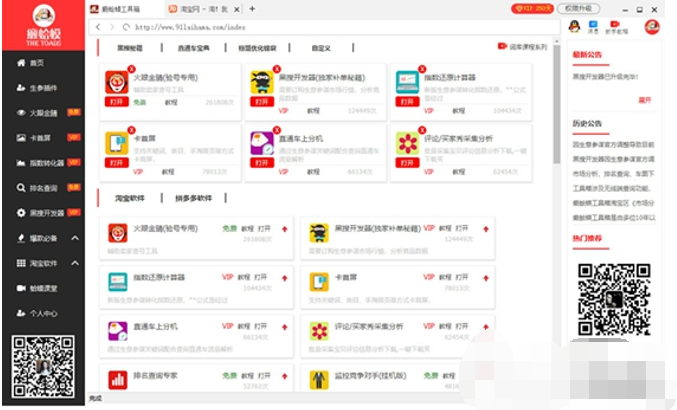The height and width of the screenshot is (410, 677).
Task: Go back with the browser back arrow
Action: click(98, 27)
